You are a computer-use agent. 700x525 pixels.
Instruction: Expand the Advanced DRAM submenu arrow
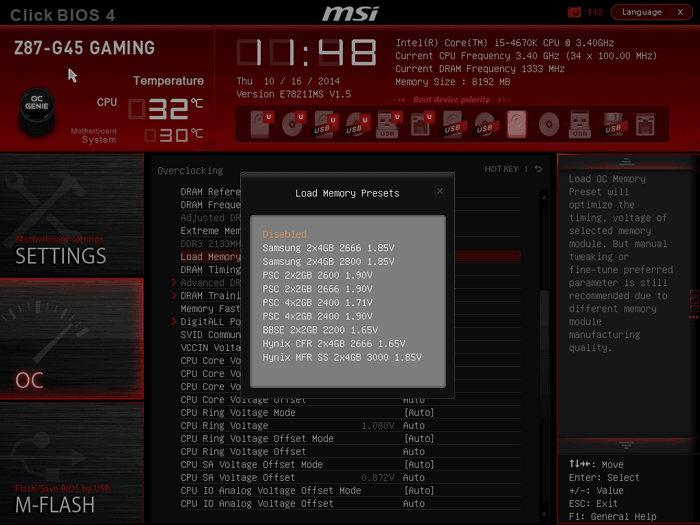point(174,282)
